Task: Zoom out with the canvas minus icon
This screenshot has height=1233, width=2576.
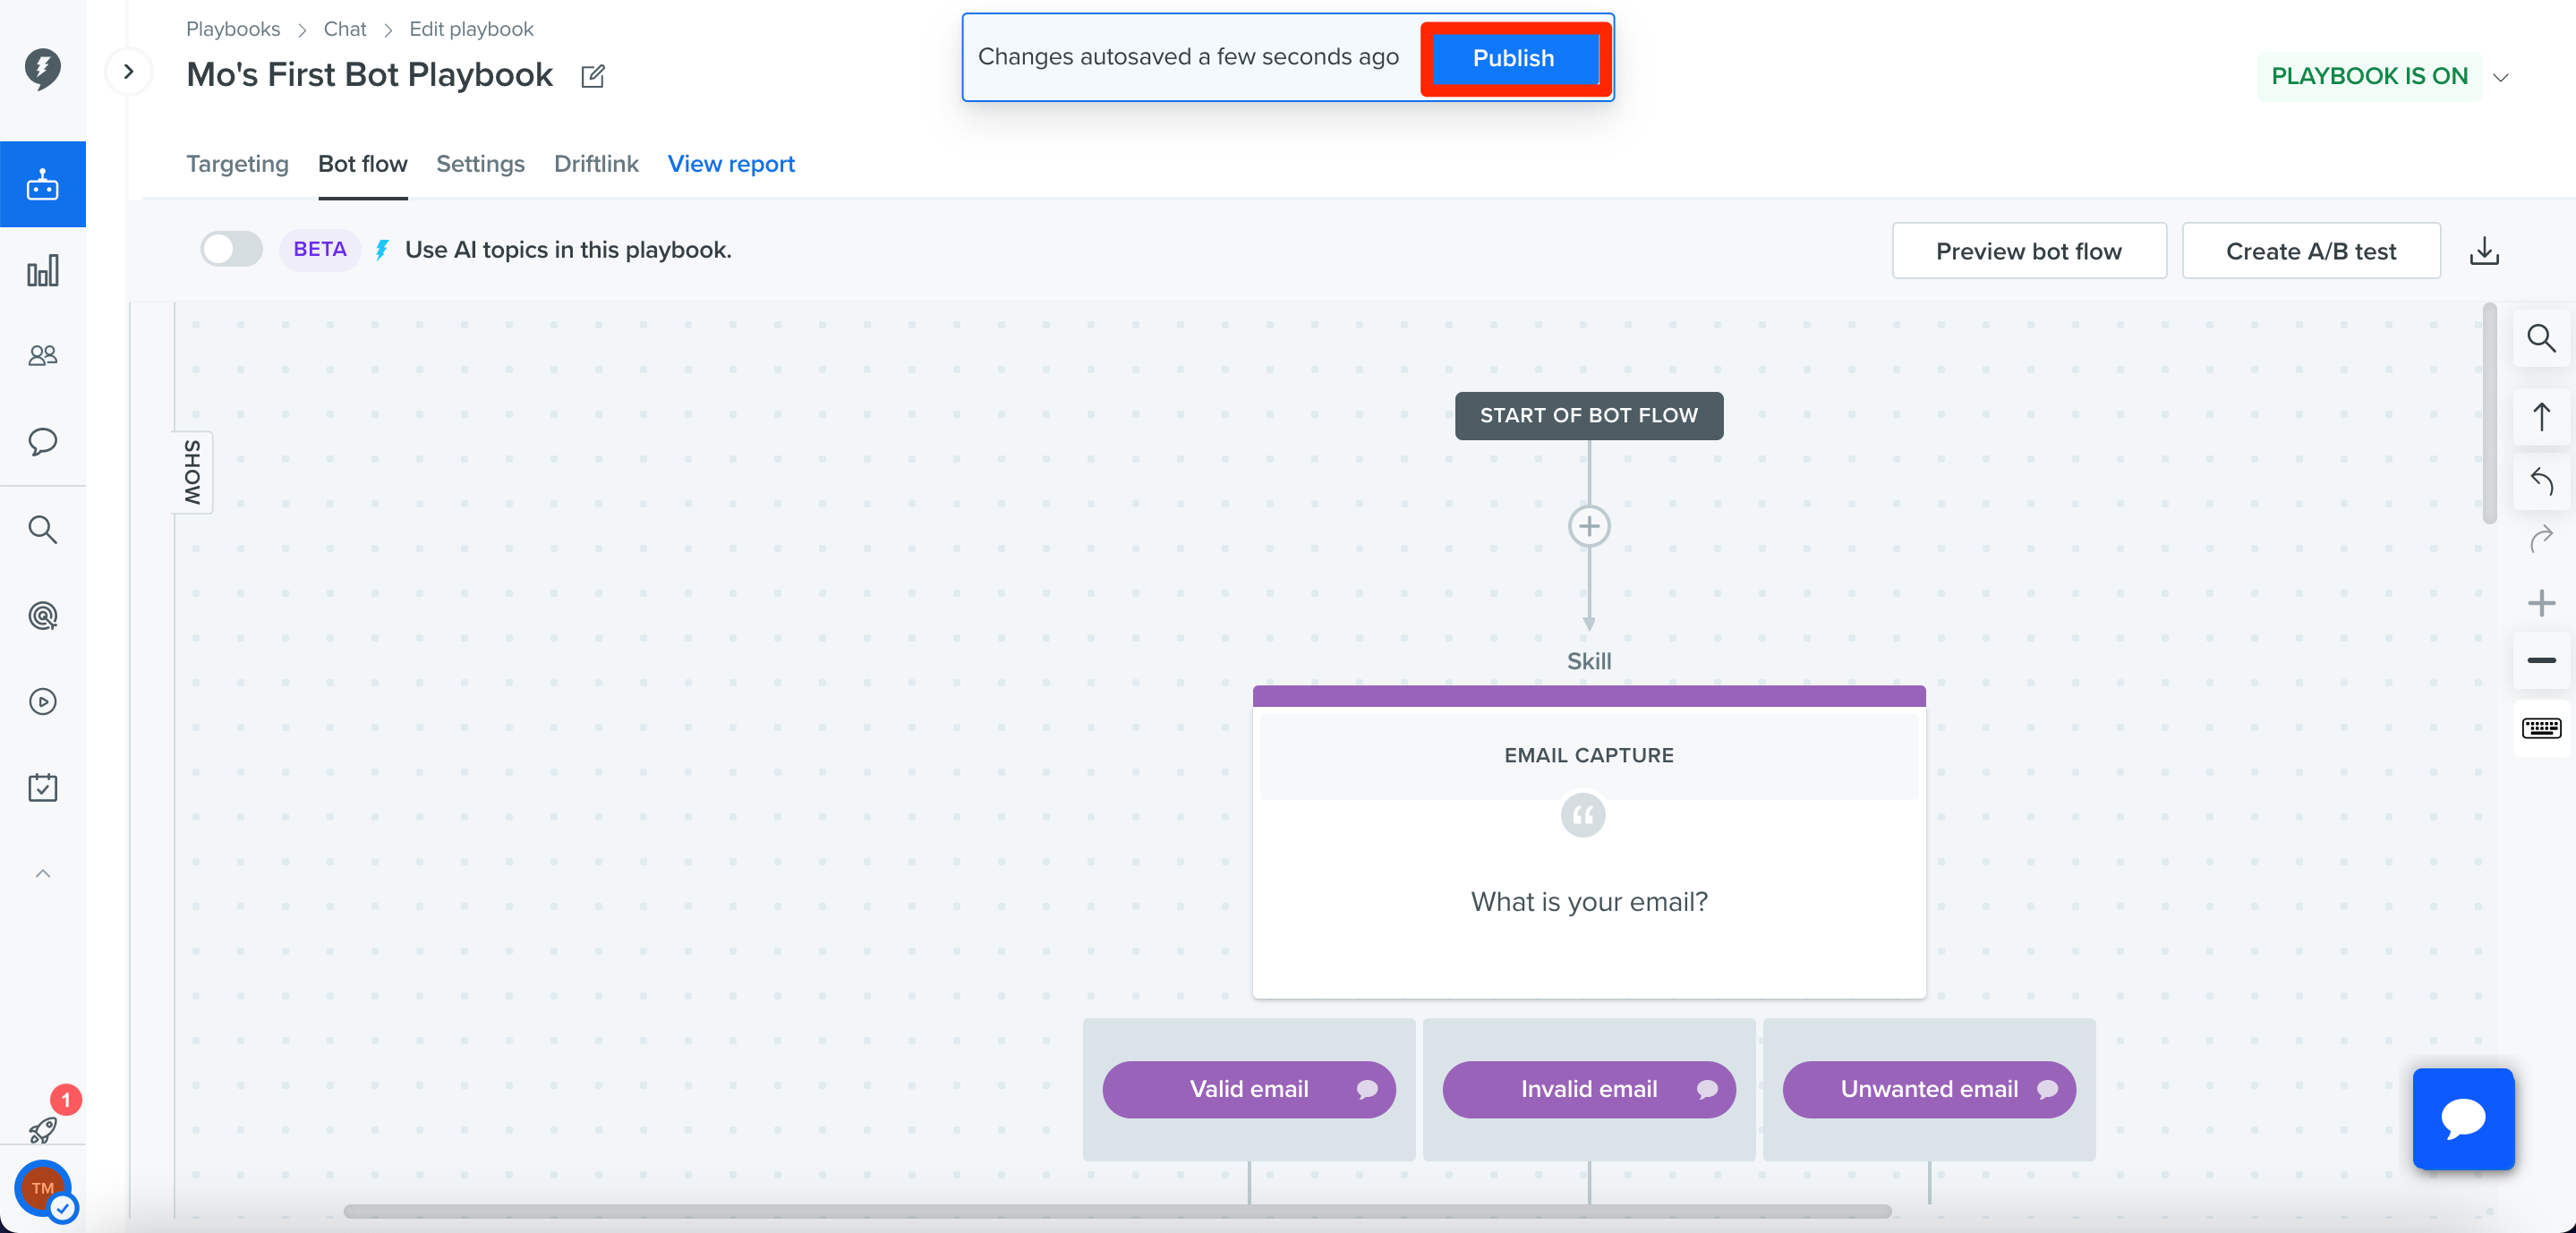Action: 2541,660
